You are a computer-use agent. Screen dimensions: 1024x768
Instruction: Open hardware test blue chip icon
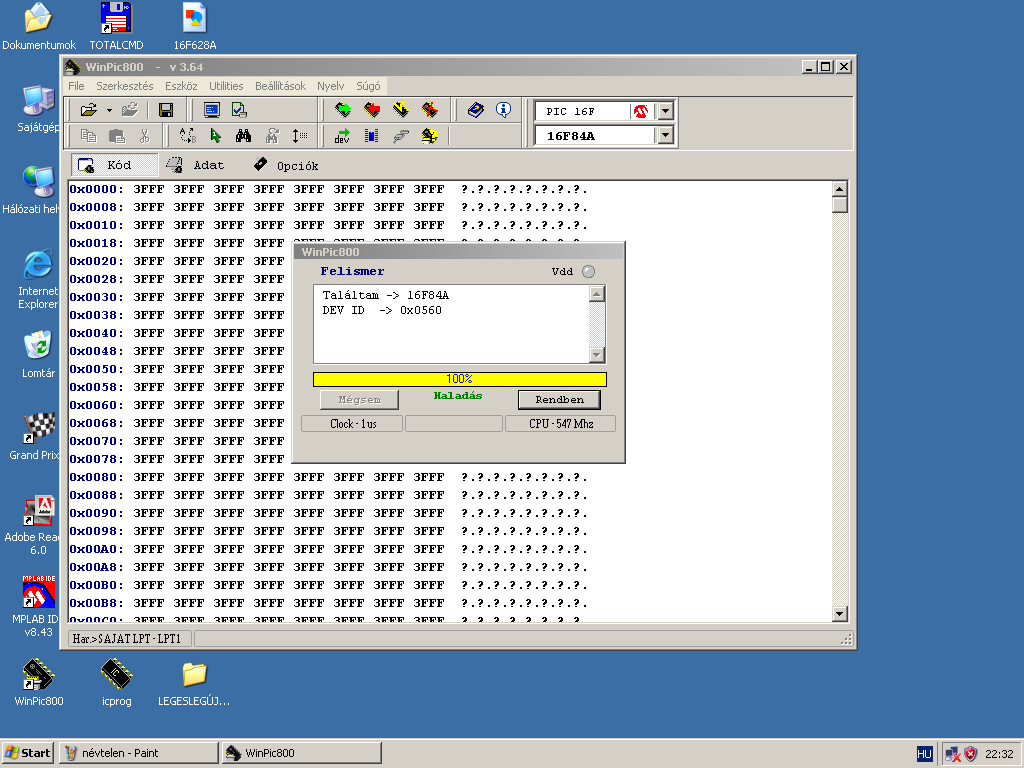tap(372, 136)
